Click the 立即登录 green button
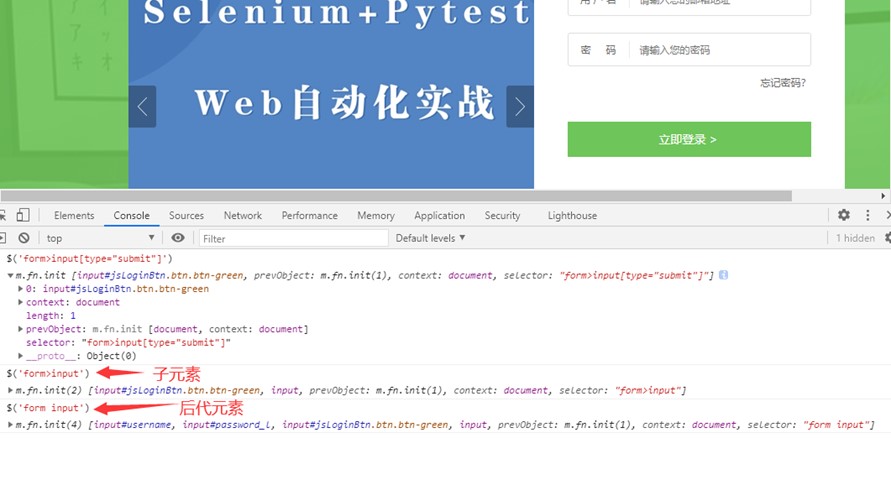The width and height of the screenshot is (891, 485). [689, 139]
